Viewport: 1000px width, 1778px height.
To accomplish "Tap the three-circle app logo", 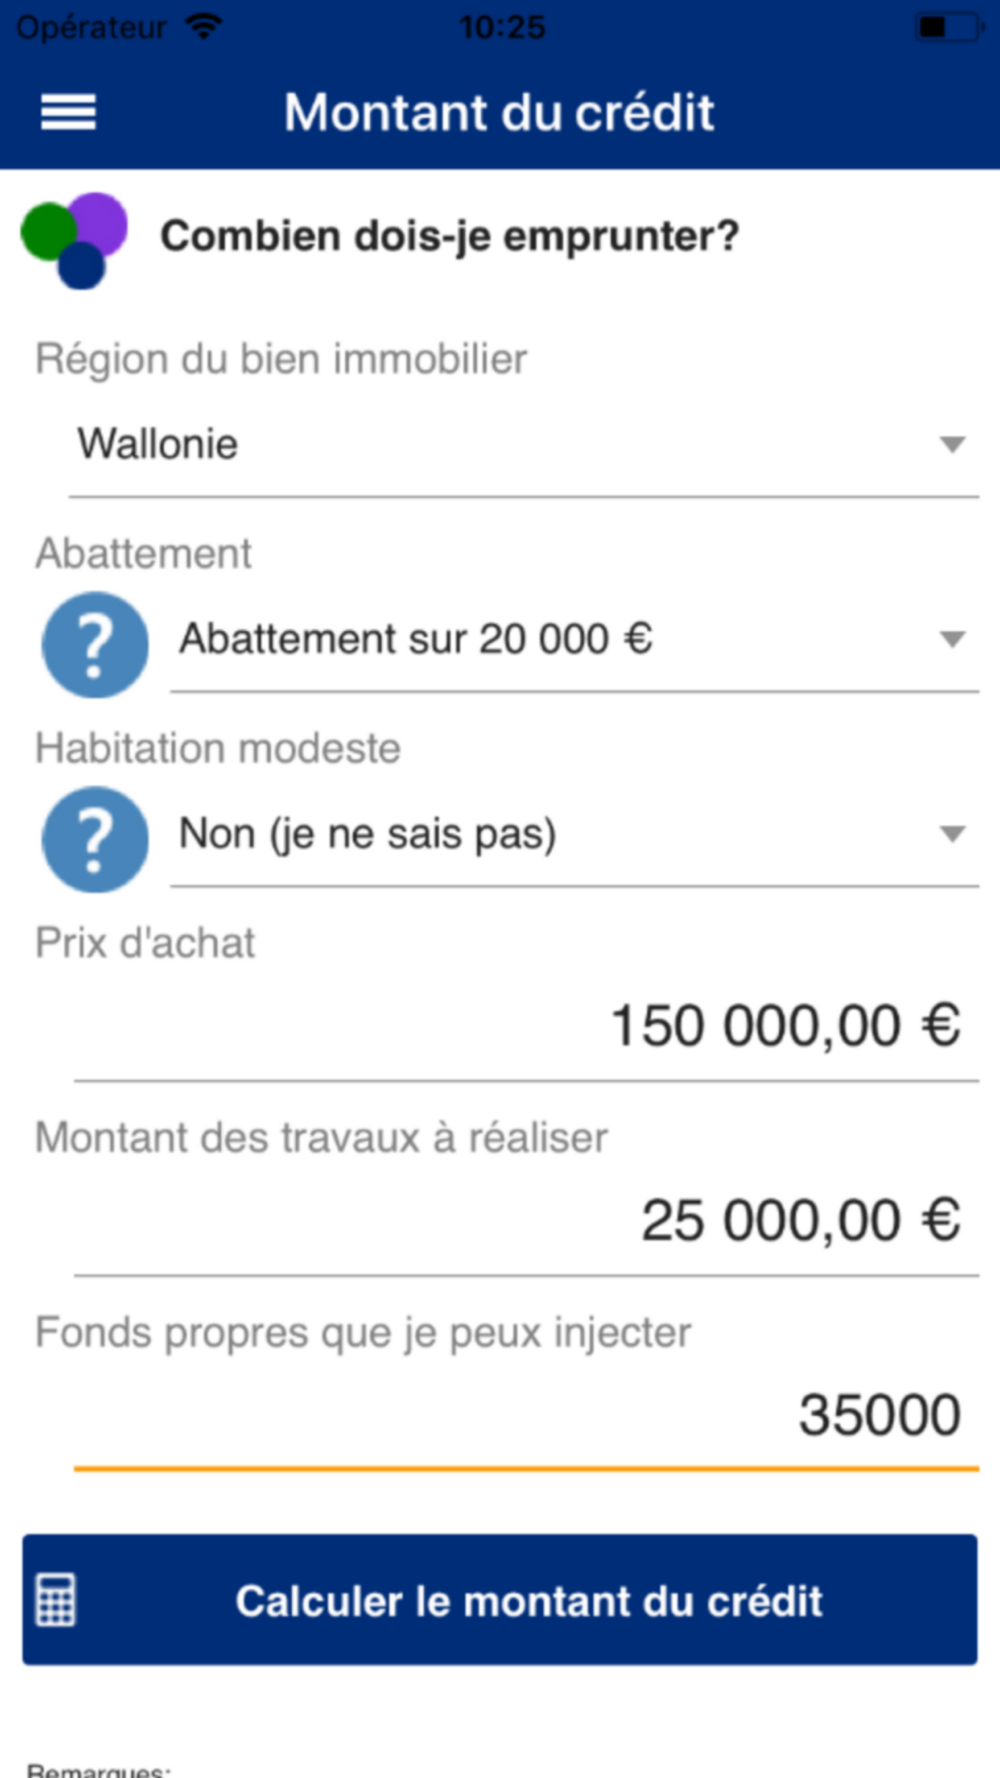I will click(75, 240).
